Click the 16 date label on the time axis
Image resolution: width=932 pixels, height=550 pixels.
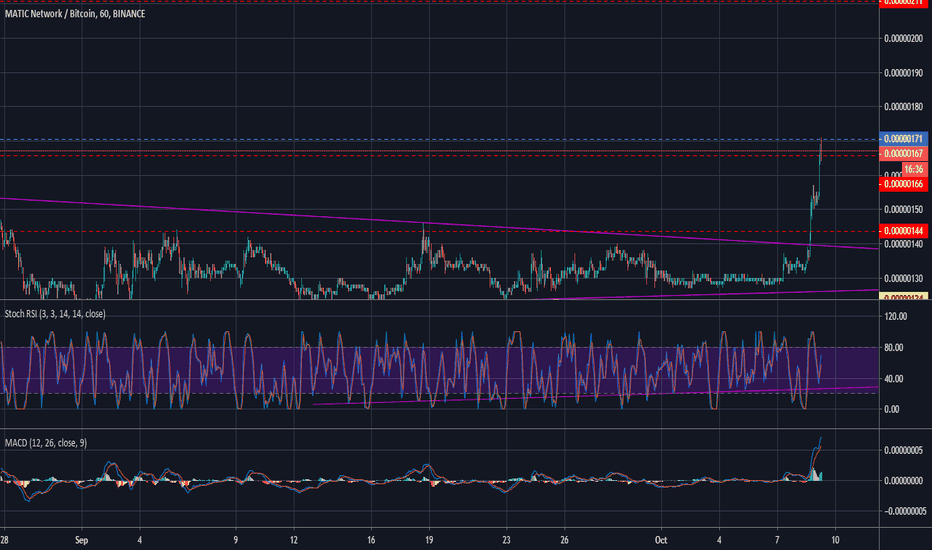point(371,540)
